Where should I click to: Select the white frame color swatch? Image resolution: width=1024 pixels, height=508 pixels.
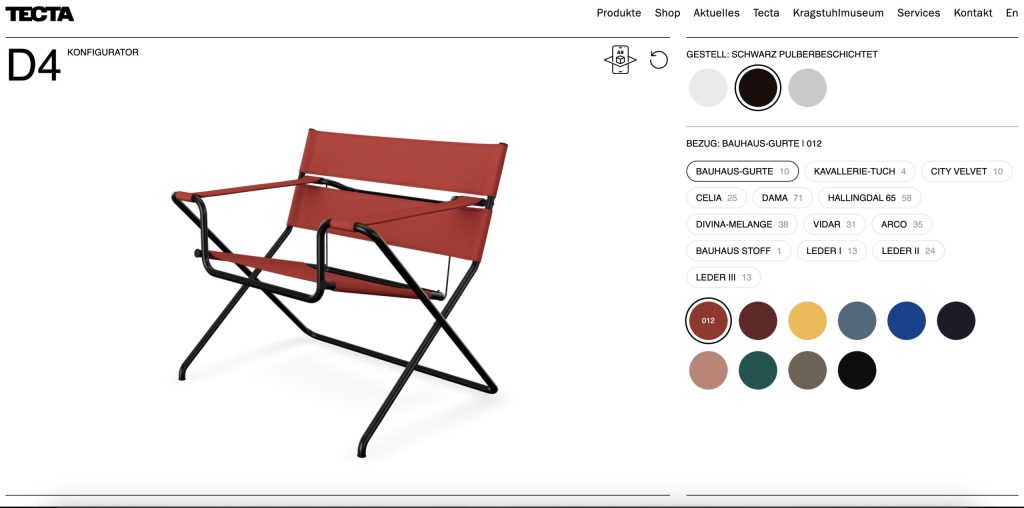708,87
